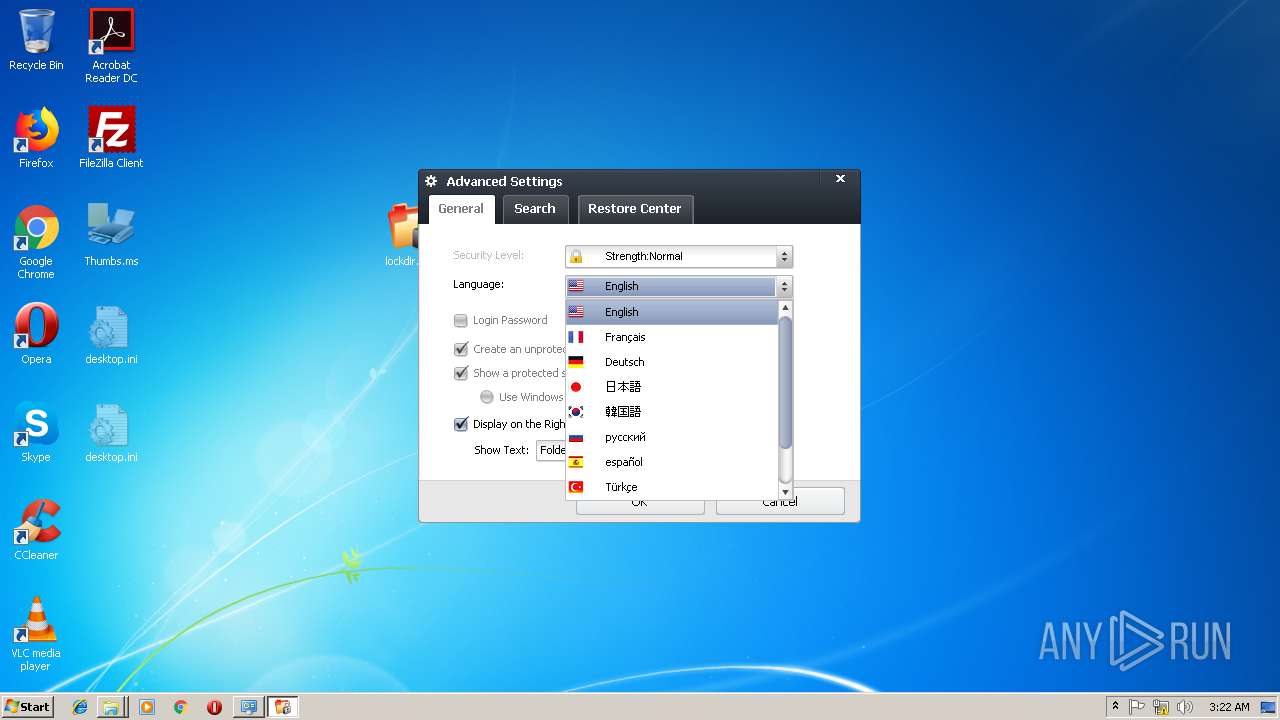Choose русский in the language list
The height and width of the screenshot is (720, 1280).
coord(672,437)
